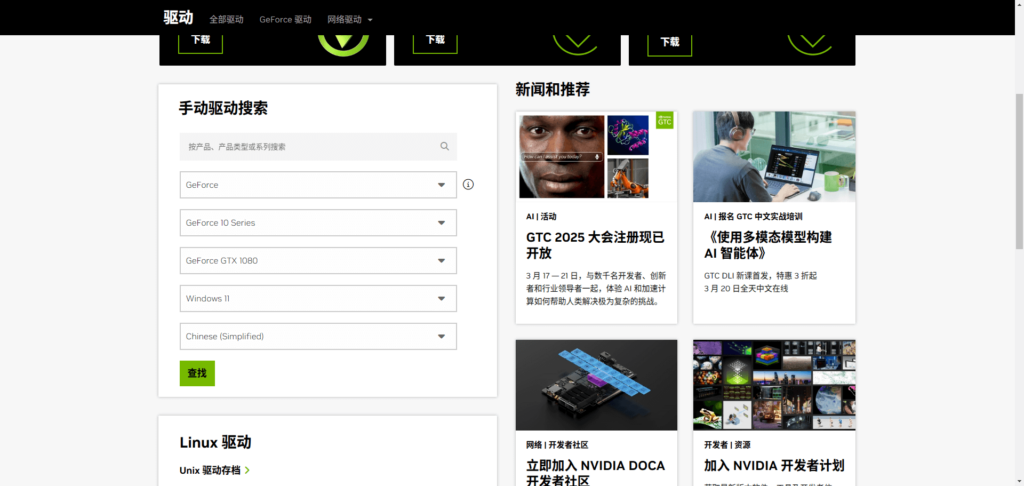Click the AI | 报名 GTC 中文实战培训 tag

753,216
